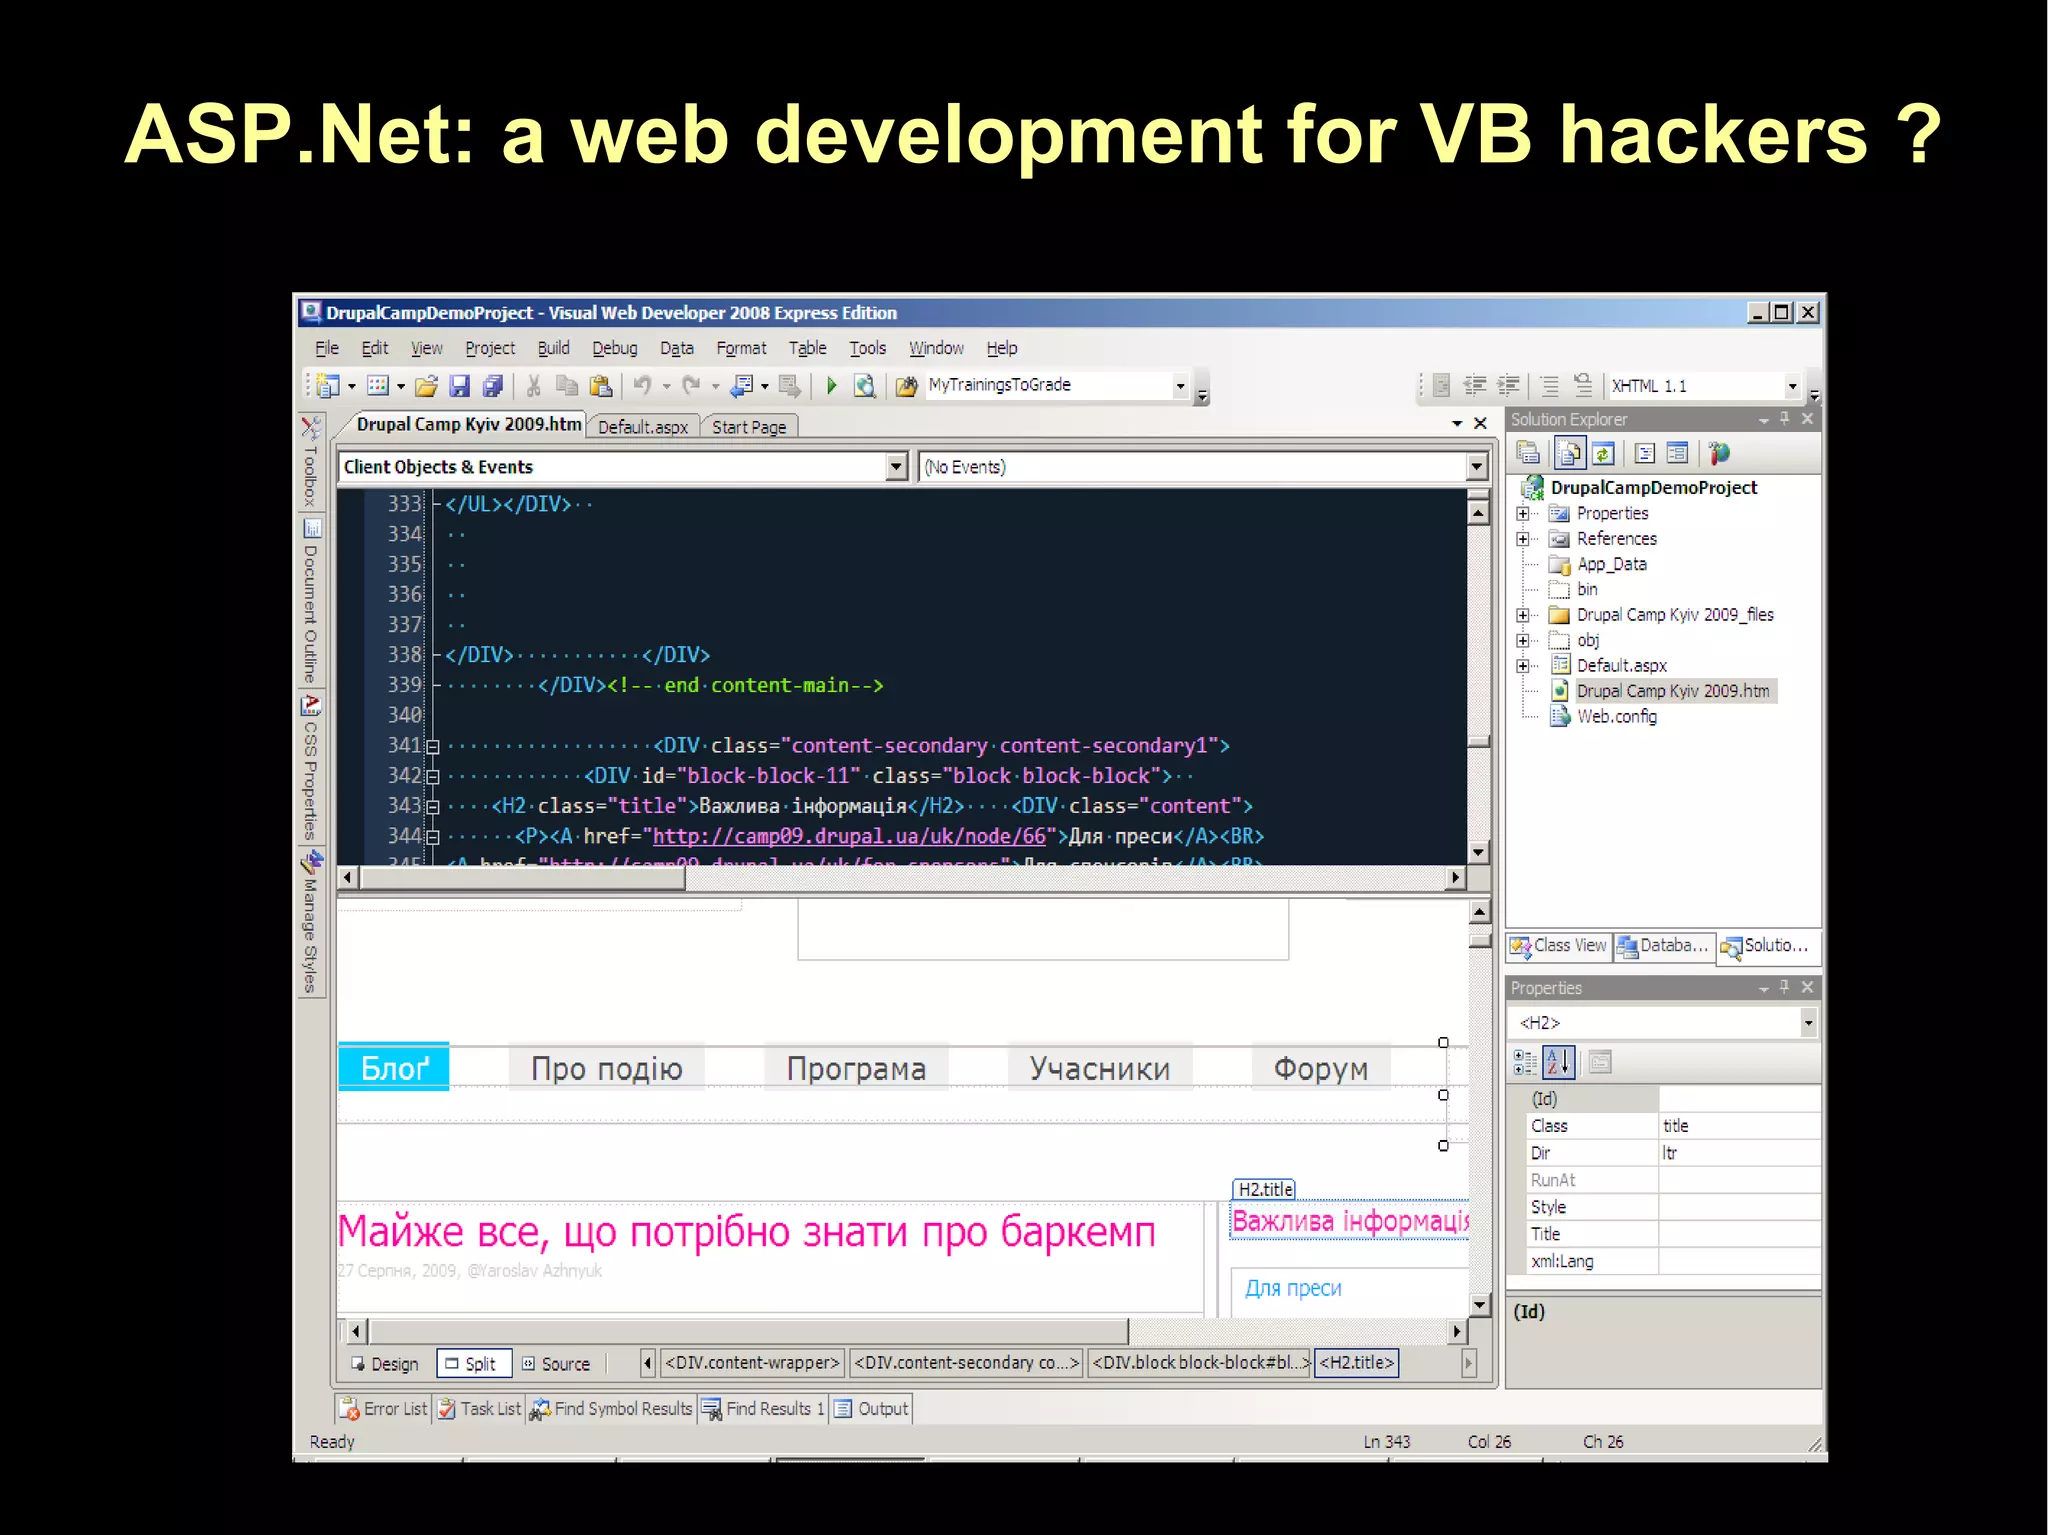Open the <H2> element dropdown in Properties
2048x1535 pixels.
(x=1808, y=1023)
